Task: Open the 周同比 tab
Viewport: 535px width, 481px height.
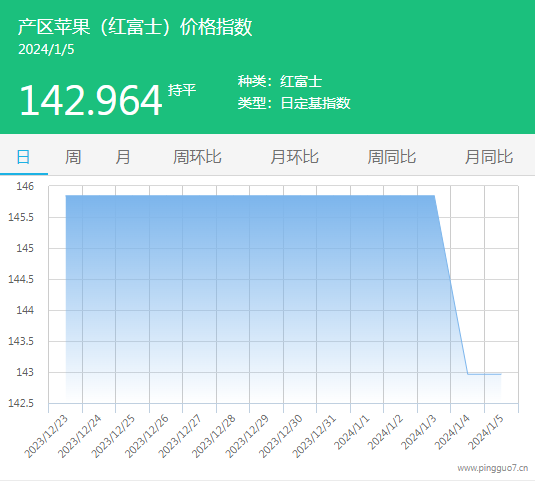Action: pyautogui.click(x=392, y=157)
